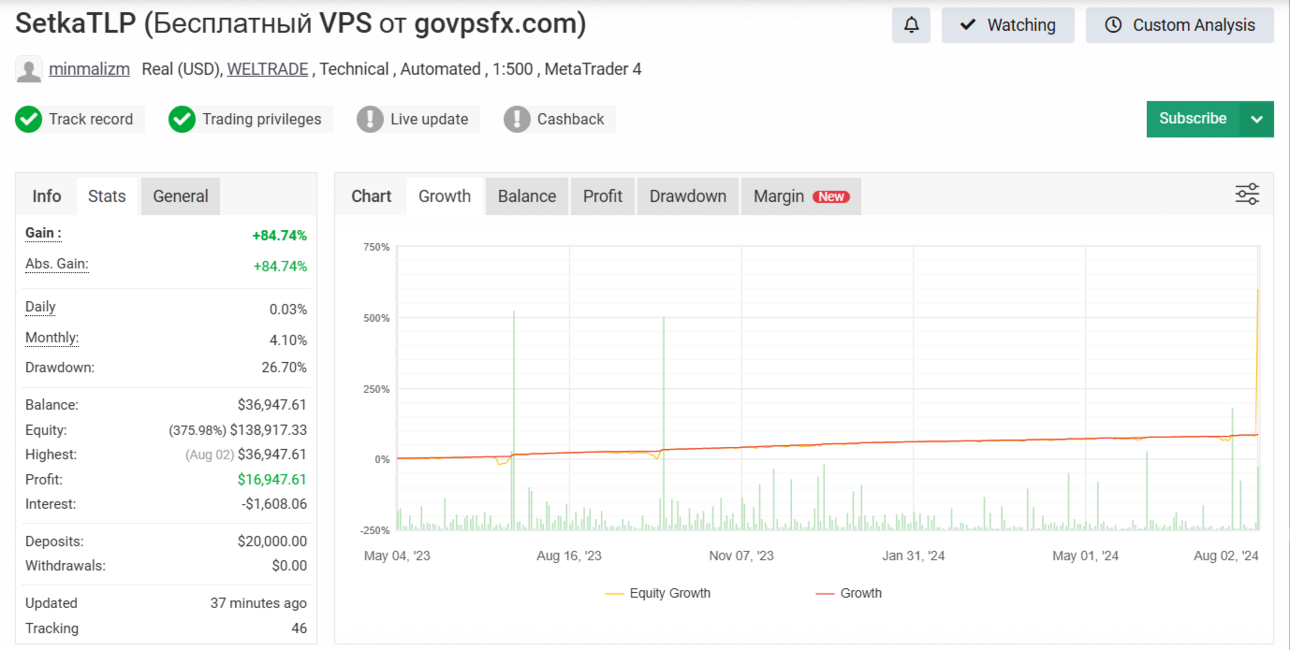Click the Live update badge label
The image size is (1290, 650).
coord(430,119)
